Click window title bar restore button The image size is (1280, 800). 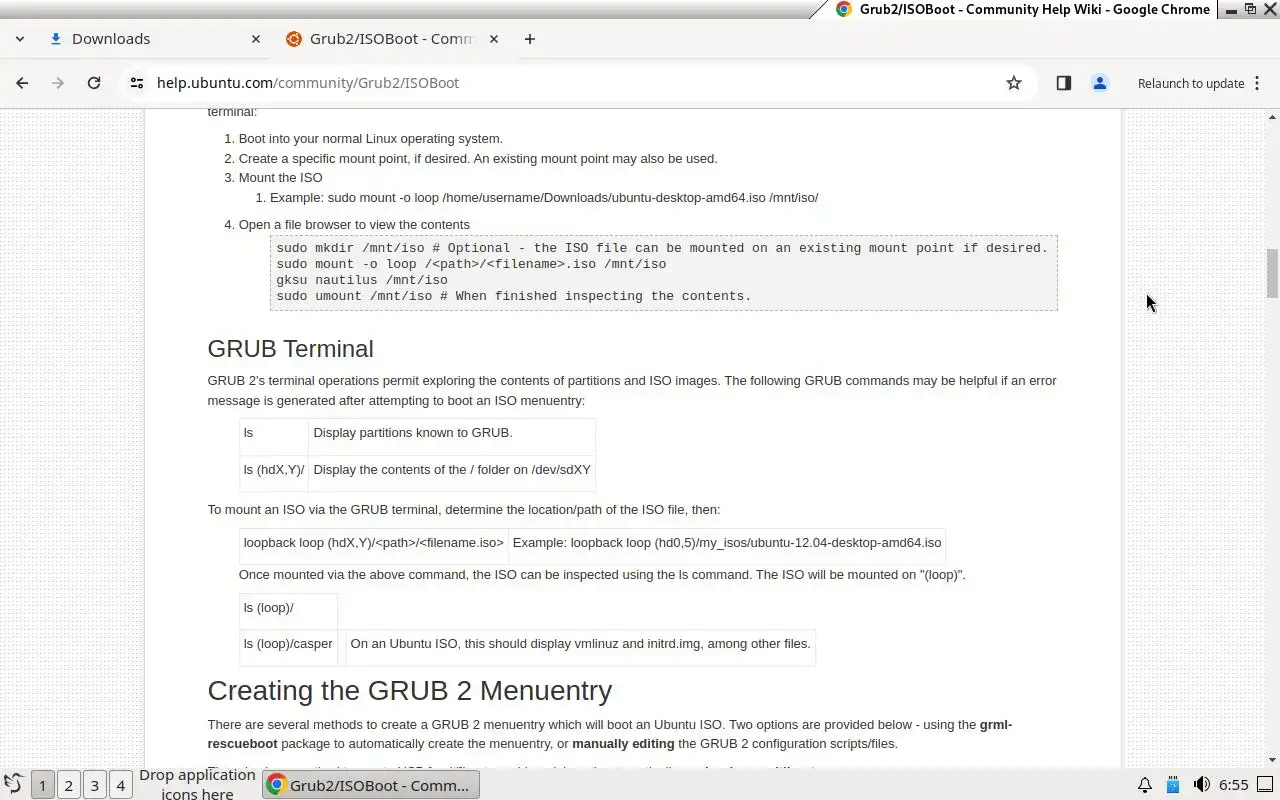coord(1250,9)
